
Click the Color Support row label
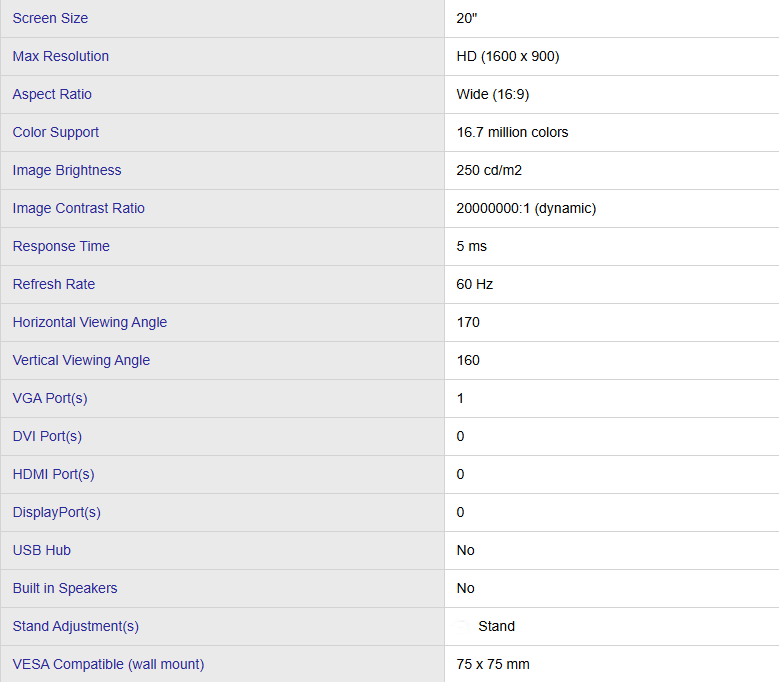(56, 132)
